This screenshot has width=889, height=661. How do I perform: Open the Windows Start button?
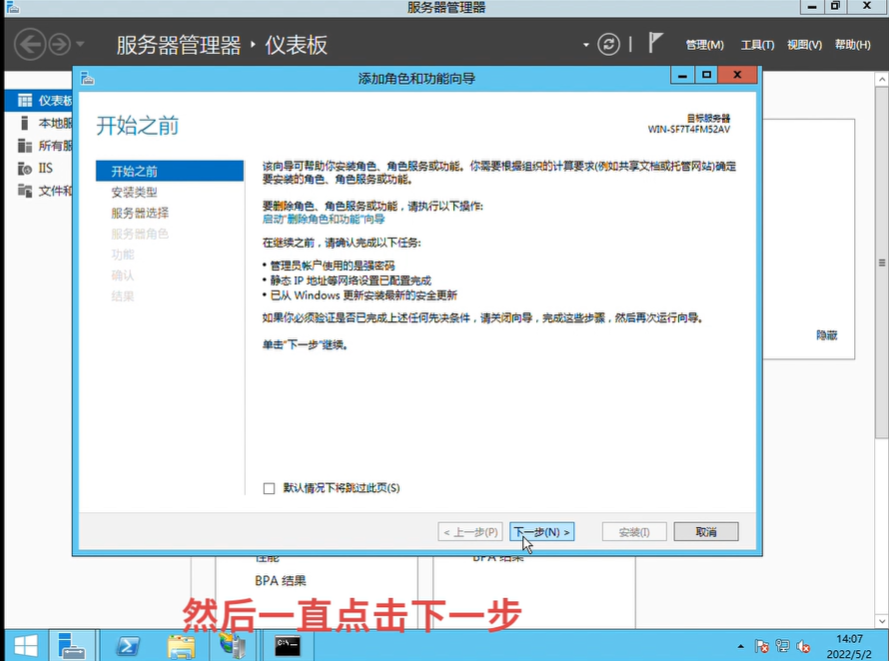click(x=26, y=646)
